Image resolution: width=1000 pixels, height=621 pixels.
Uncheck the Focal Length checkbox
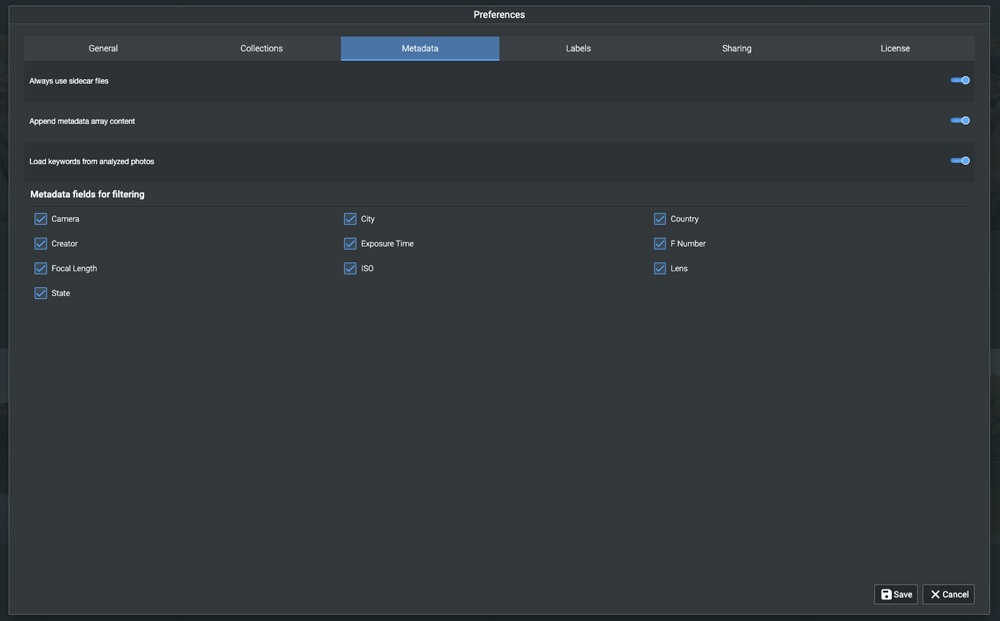41,269
